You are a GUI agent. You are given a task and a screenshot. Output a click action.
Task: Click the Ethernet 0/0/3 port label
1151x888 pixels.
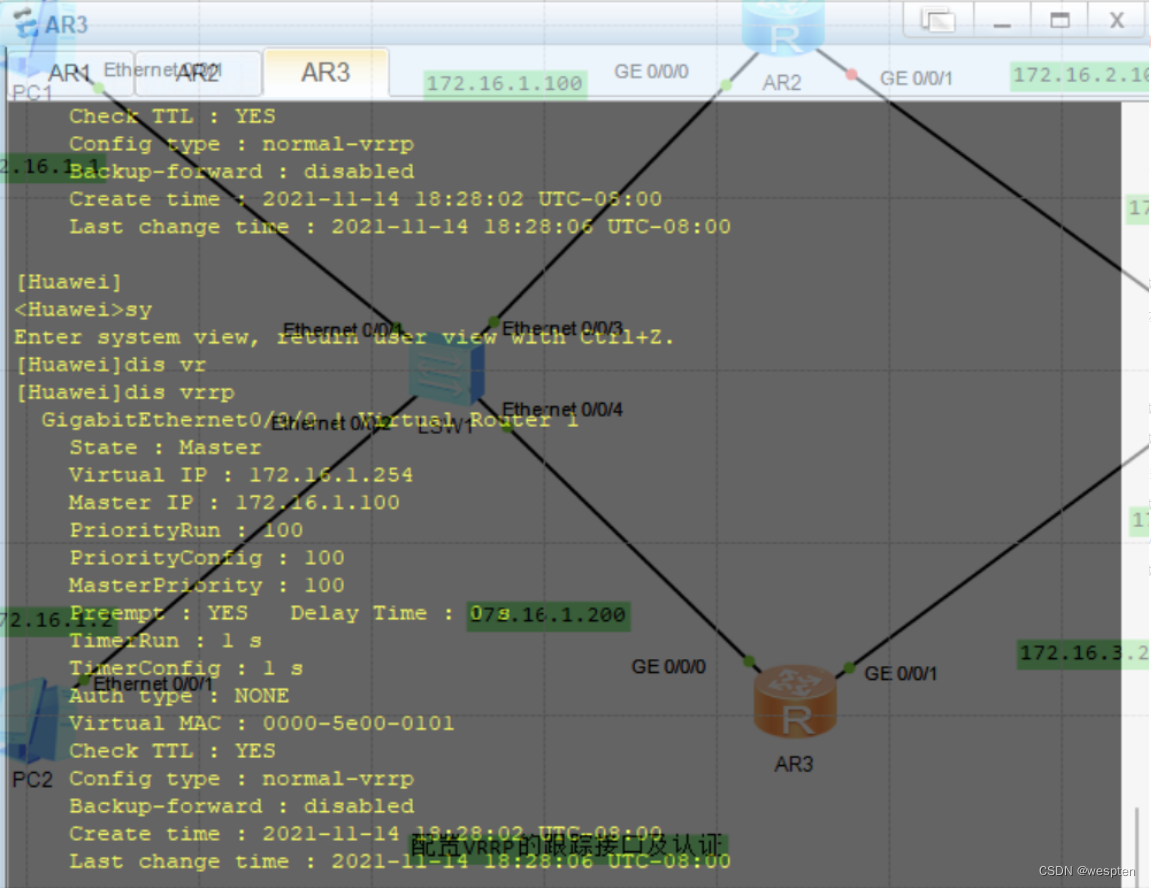[562, 328]
